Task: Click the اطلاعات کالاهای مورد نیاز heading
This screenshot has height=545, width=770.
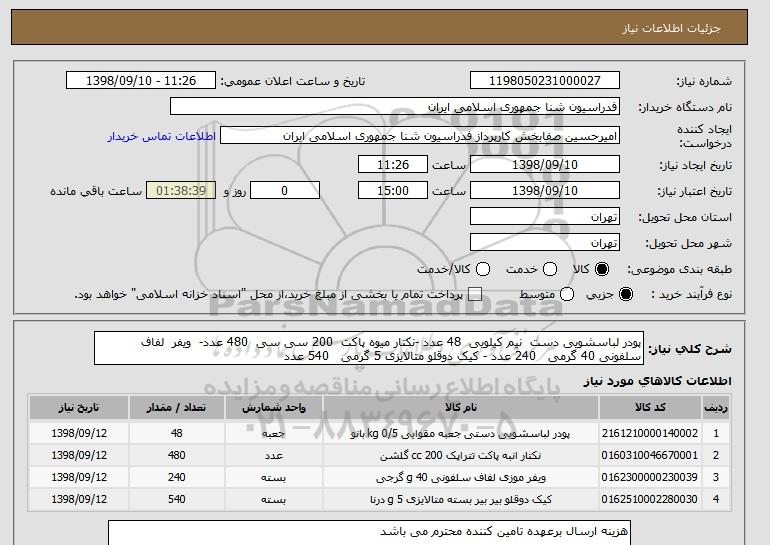Action: (x=658, y=382)
